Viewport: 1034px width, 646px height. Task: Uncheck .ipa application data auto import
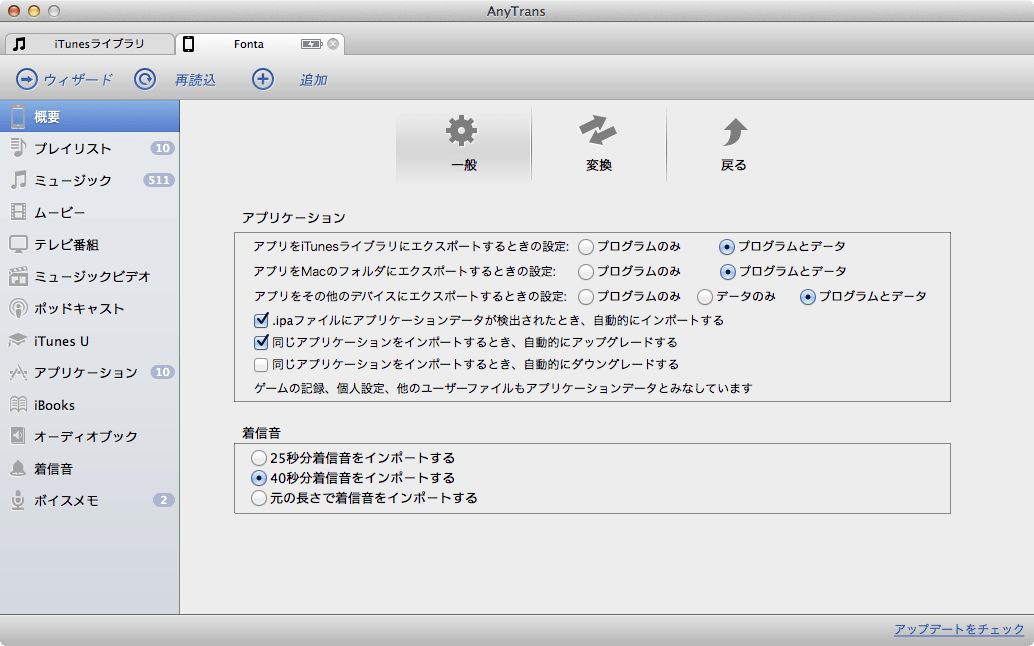(261, 321)
